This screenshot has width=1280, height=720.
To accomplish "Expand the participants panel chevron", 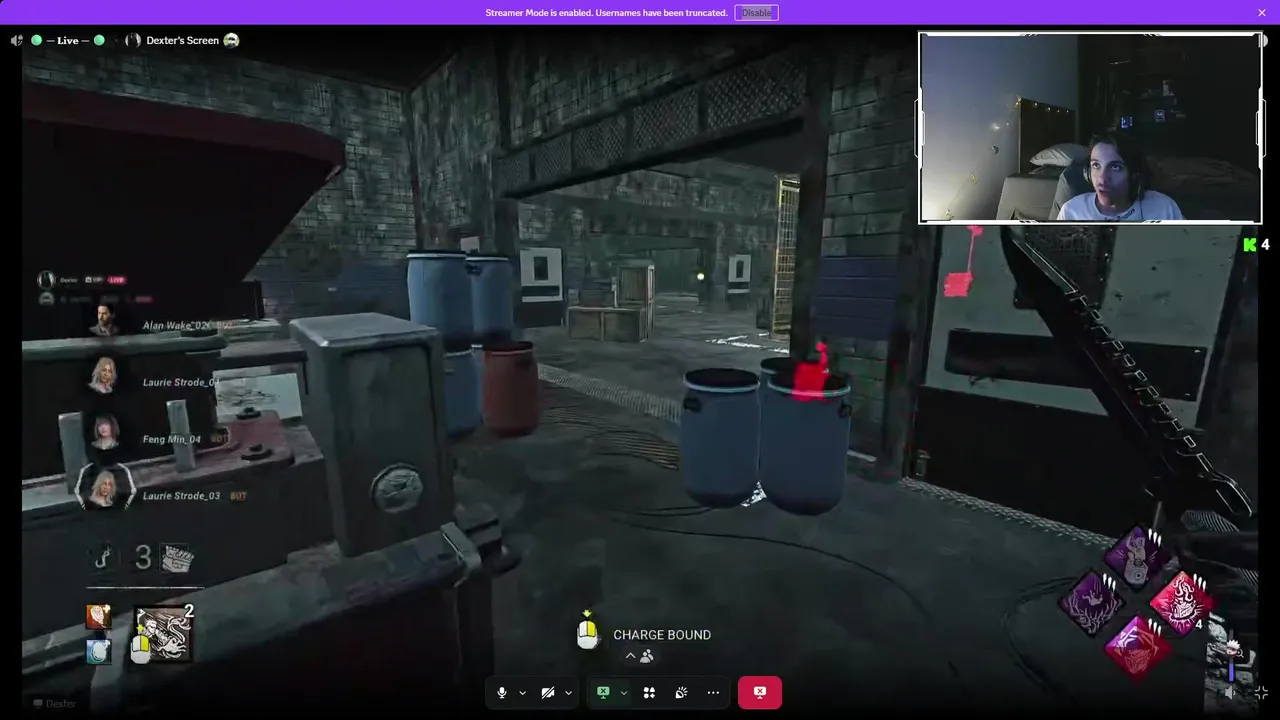I will 630,656.
